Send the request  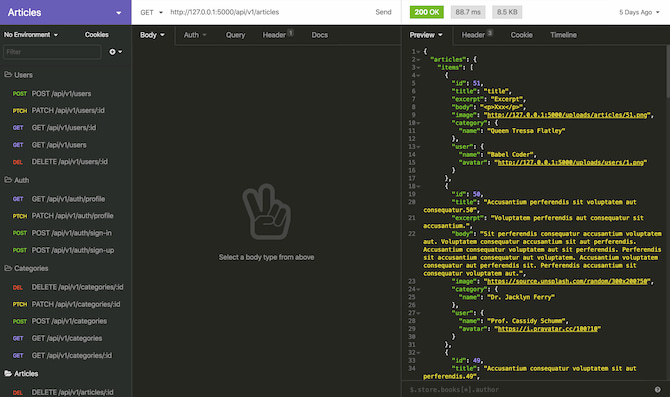[383, 12]
